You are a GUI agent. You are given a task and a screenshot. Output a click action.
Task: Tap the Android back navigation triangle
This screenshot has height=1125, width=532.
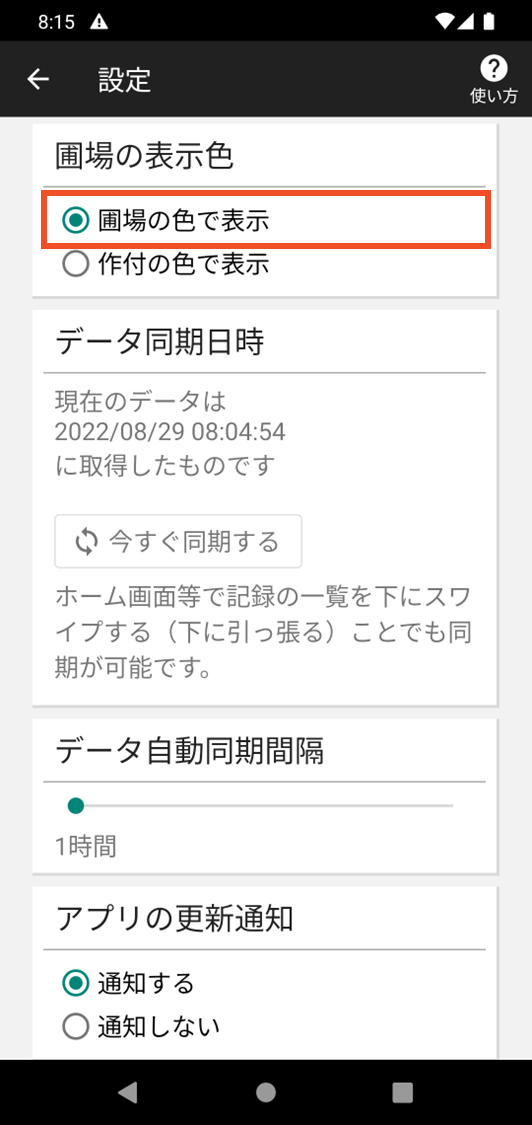pos(128,1092)
